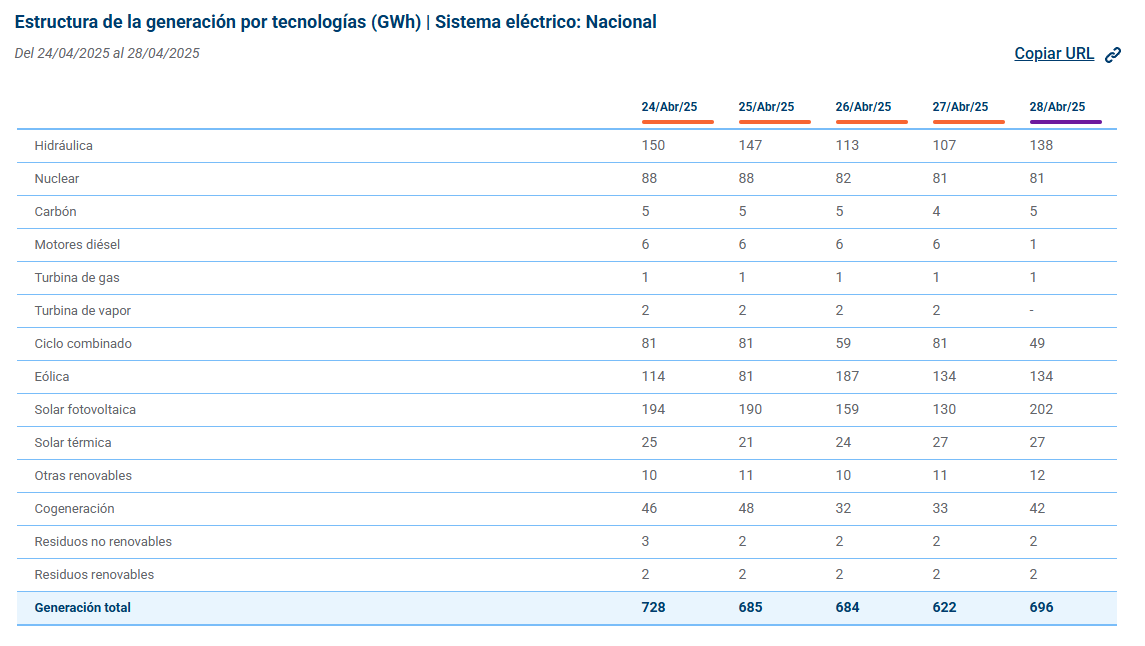
Task: Click the Turbina de gas row label
Action: [77, 277]
